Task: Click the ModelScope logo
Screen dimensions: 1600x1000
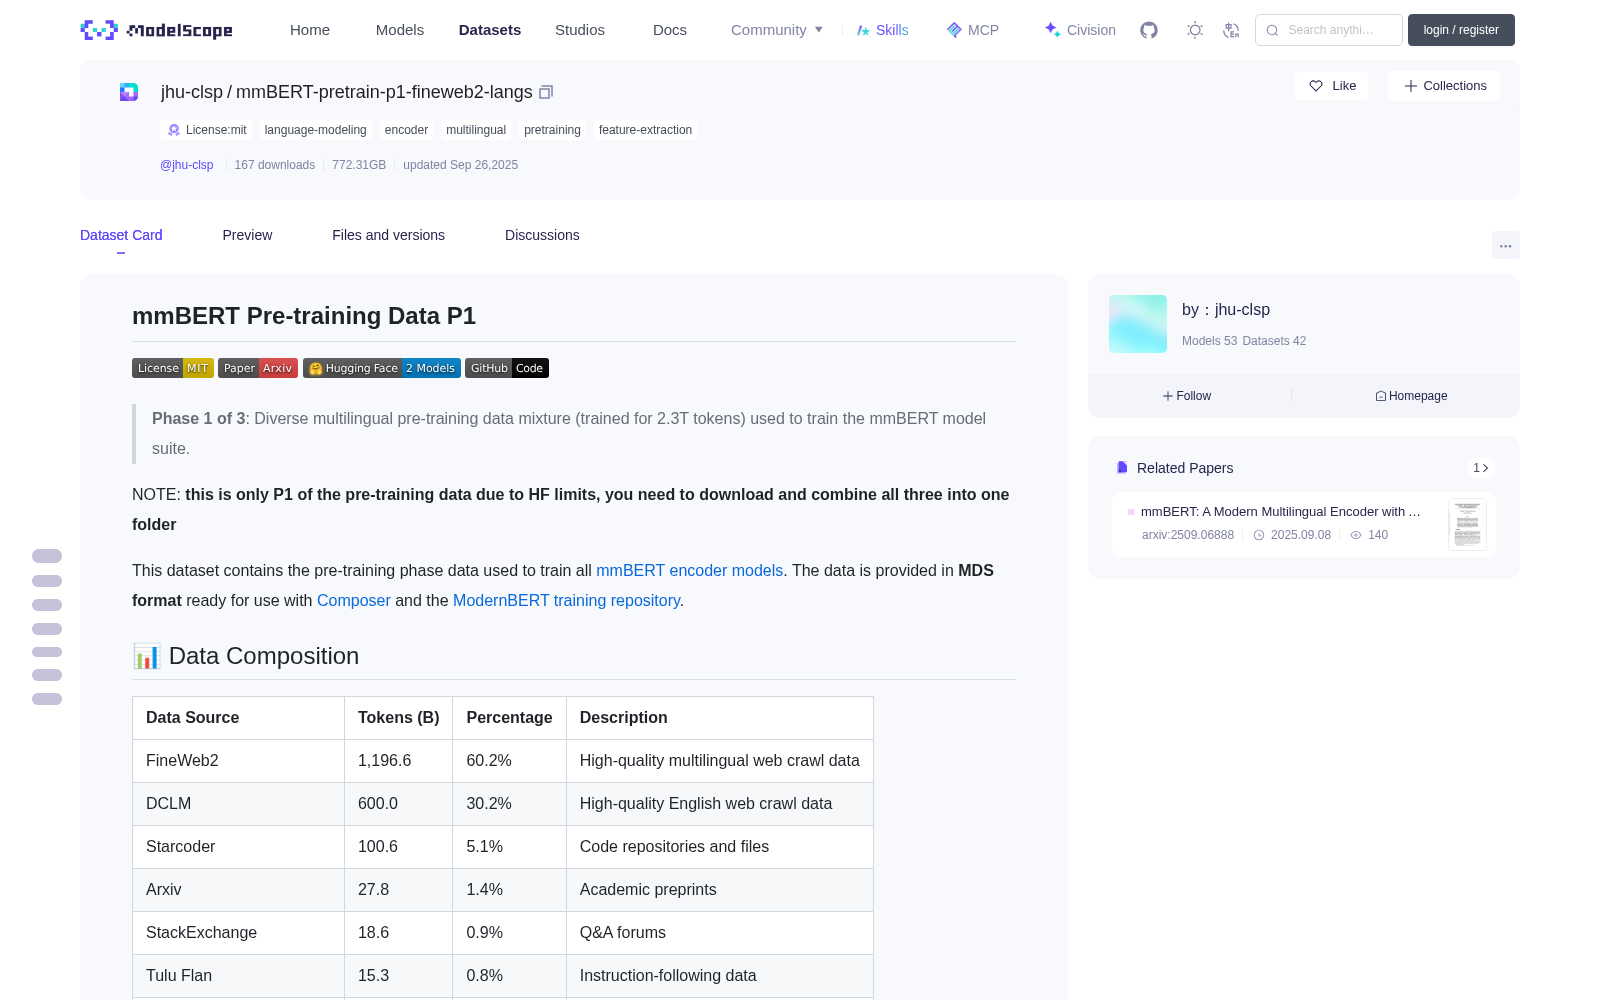Action: click(x=157, y=30)
